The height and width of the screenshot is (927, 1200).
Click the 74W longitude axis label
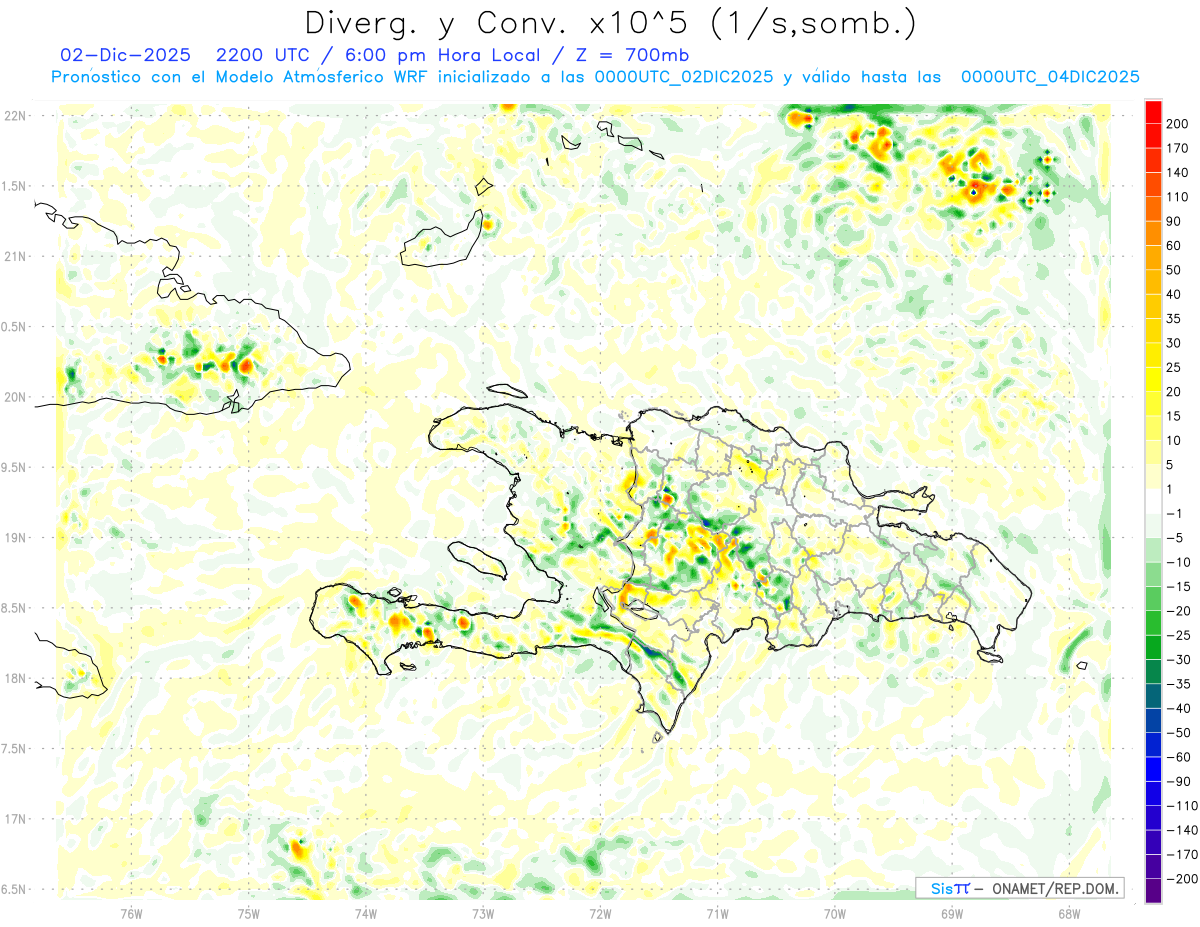365,912
